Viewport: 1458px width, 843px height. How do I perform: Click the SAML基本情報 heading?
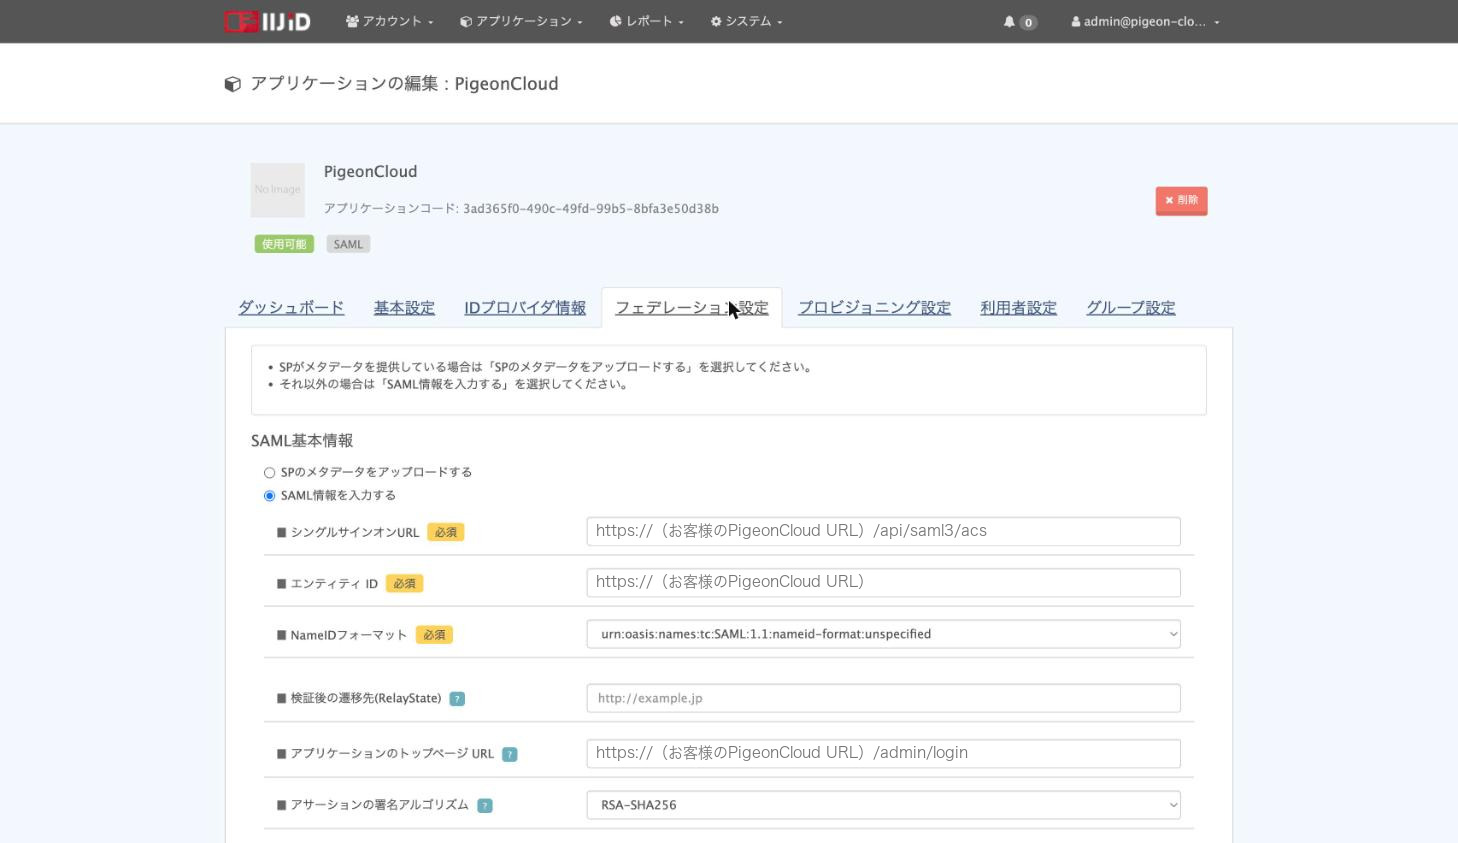tap(302, 441)
